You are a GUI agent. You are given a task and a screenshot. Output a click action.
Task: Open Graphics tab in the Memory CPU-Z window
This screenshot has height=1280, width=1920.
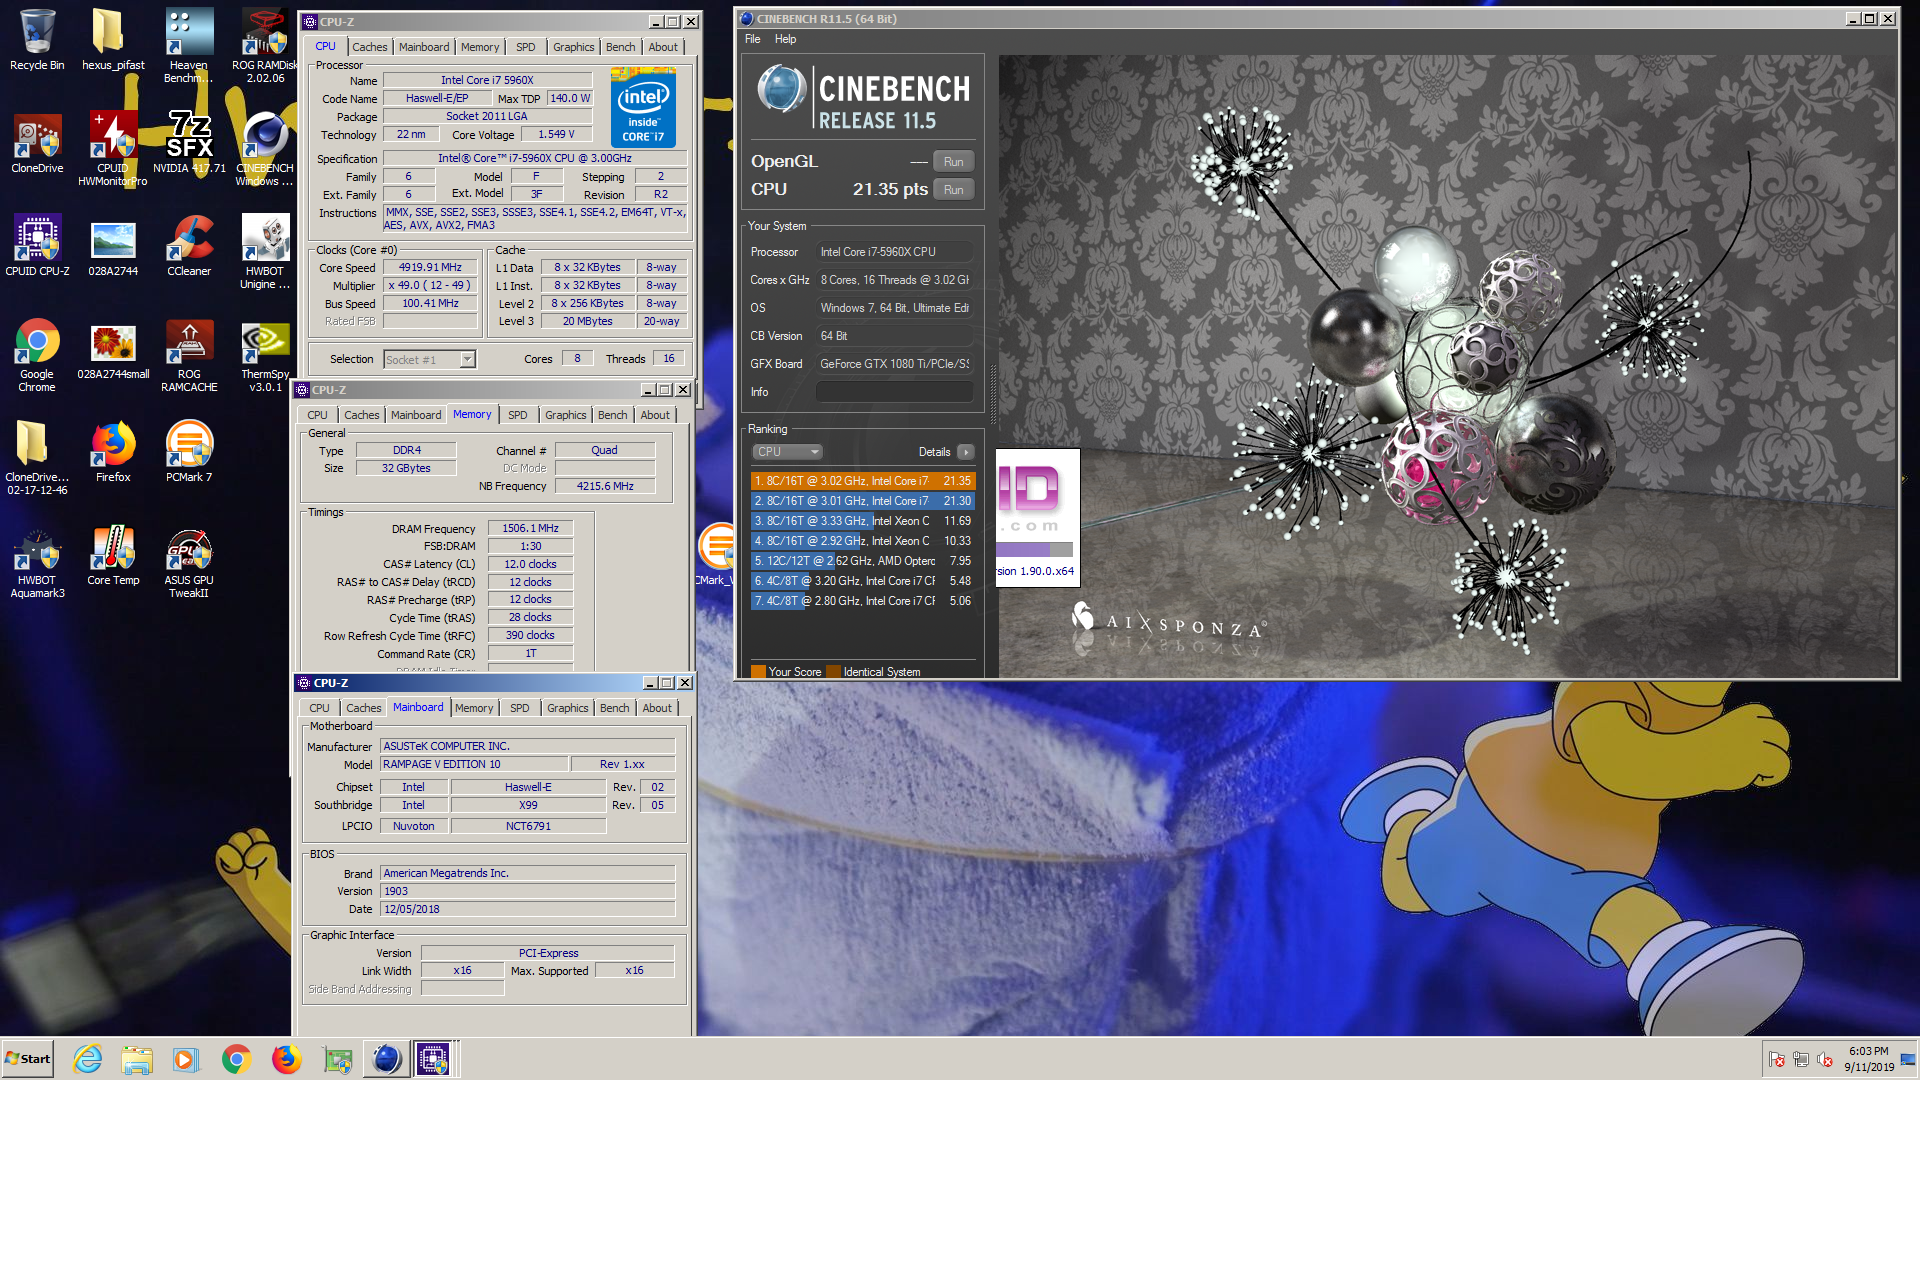click(x=566, y=415)
